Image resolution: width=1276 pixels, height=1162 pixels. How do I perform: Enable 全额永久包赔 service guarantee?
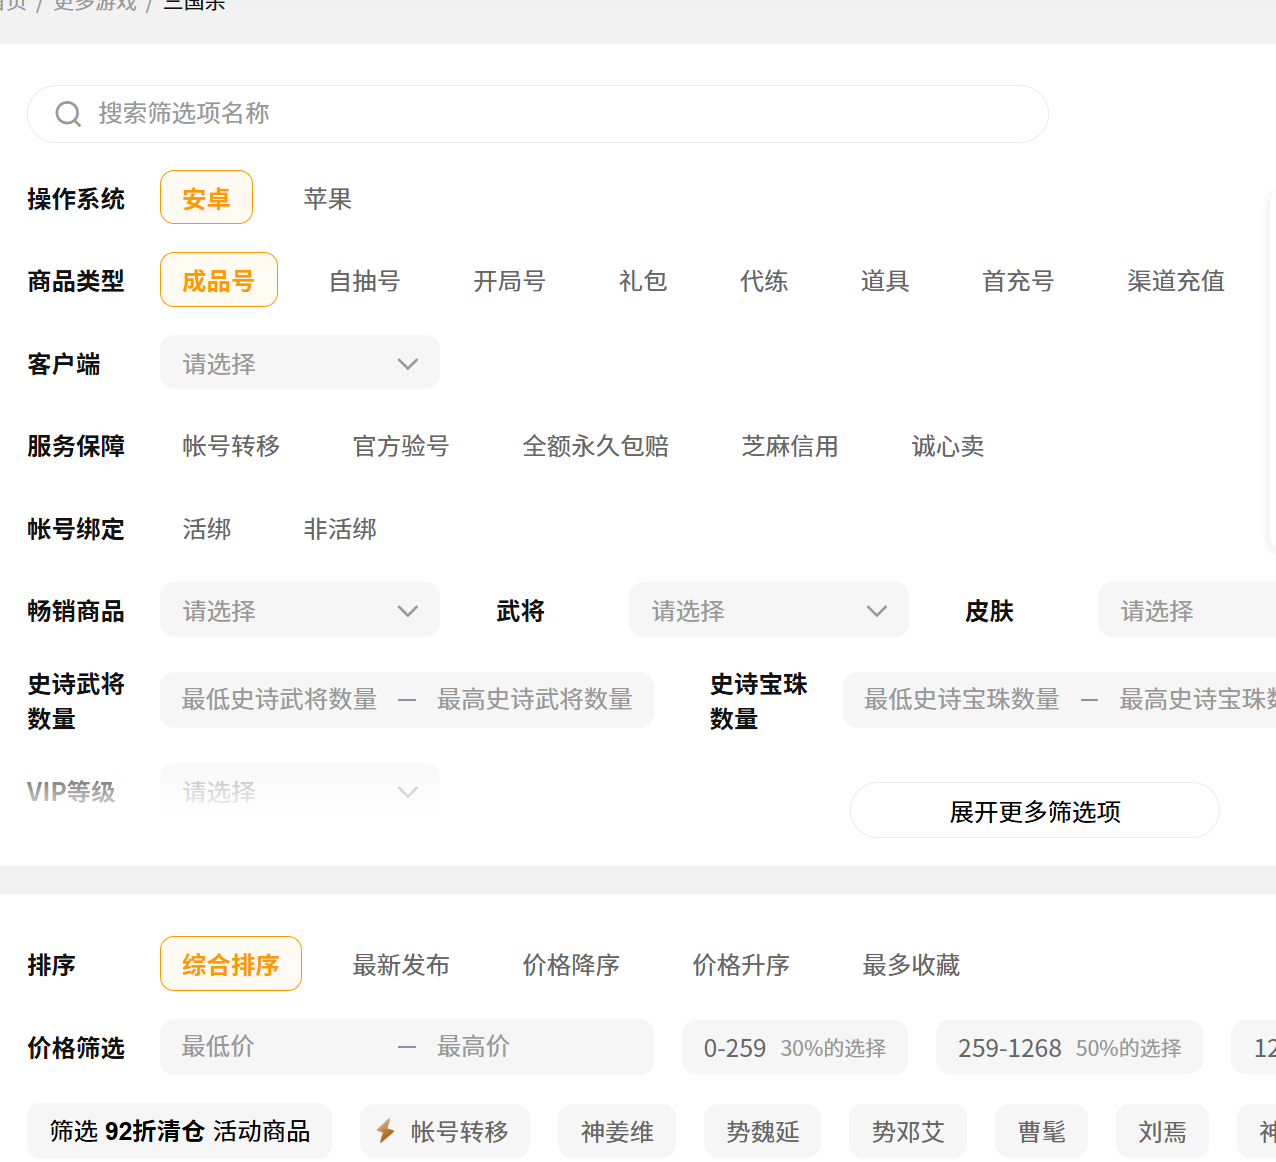pos(595,446)
